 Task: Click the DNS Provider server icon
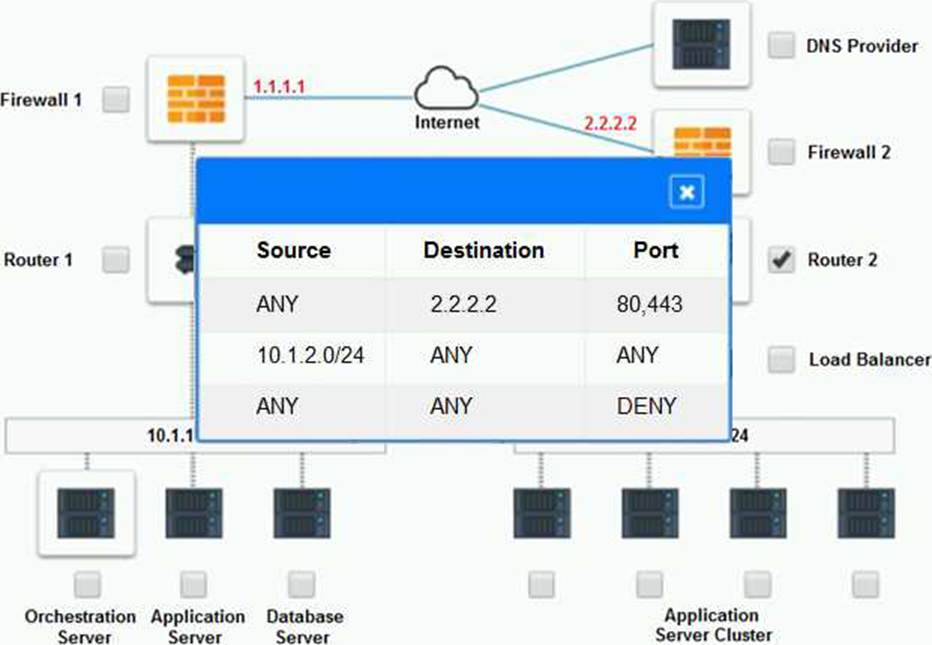pyautogui.click(x=701, y=44)
